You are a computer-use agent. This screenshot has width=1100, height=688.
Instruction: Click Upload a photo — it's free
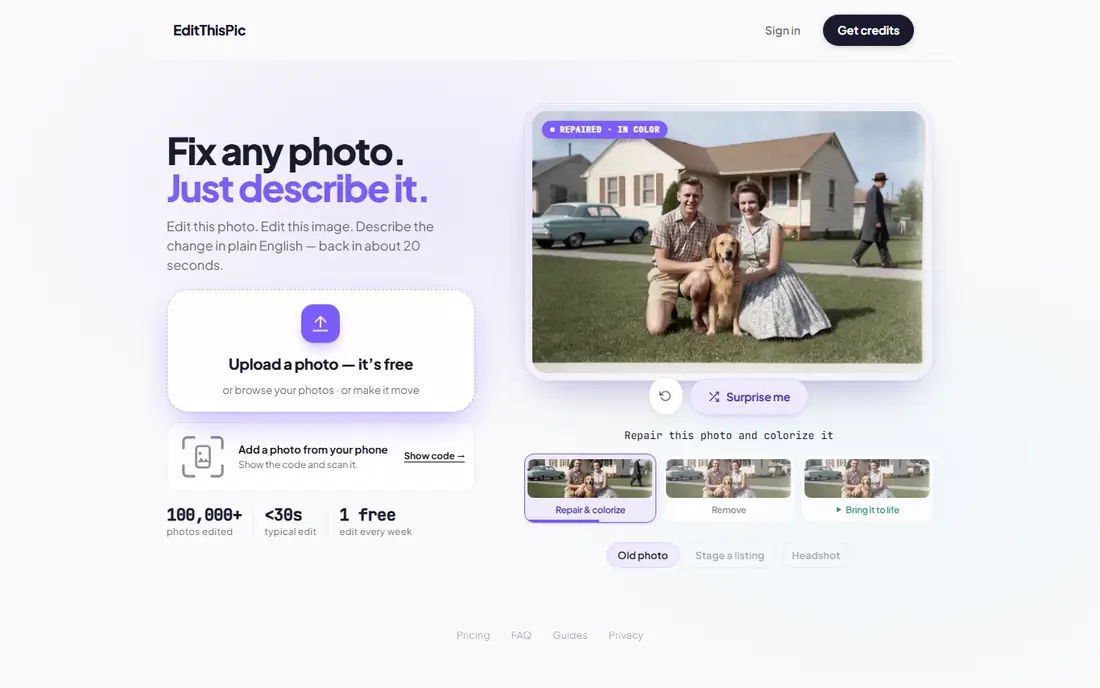click(x=321, y=364)
